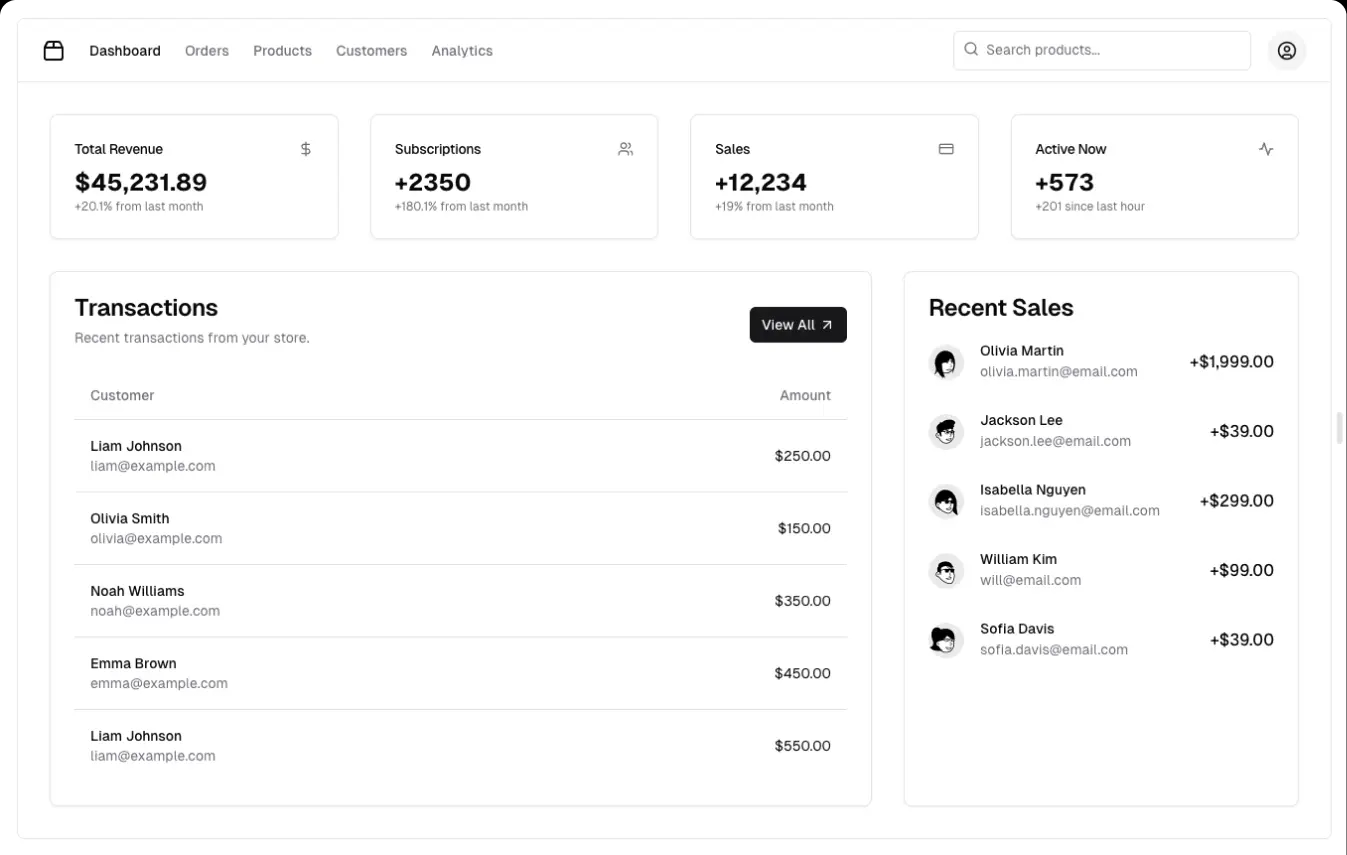Click +180.1% from last month text
This screenshot has height=855, width=1347.
pos(461,207)
